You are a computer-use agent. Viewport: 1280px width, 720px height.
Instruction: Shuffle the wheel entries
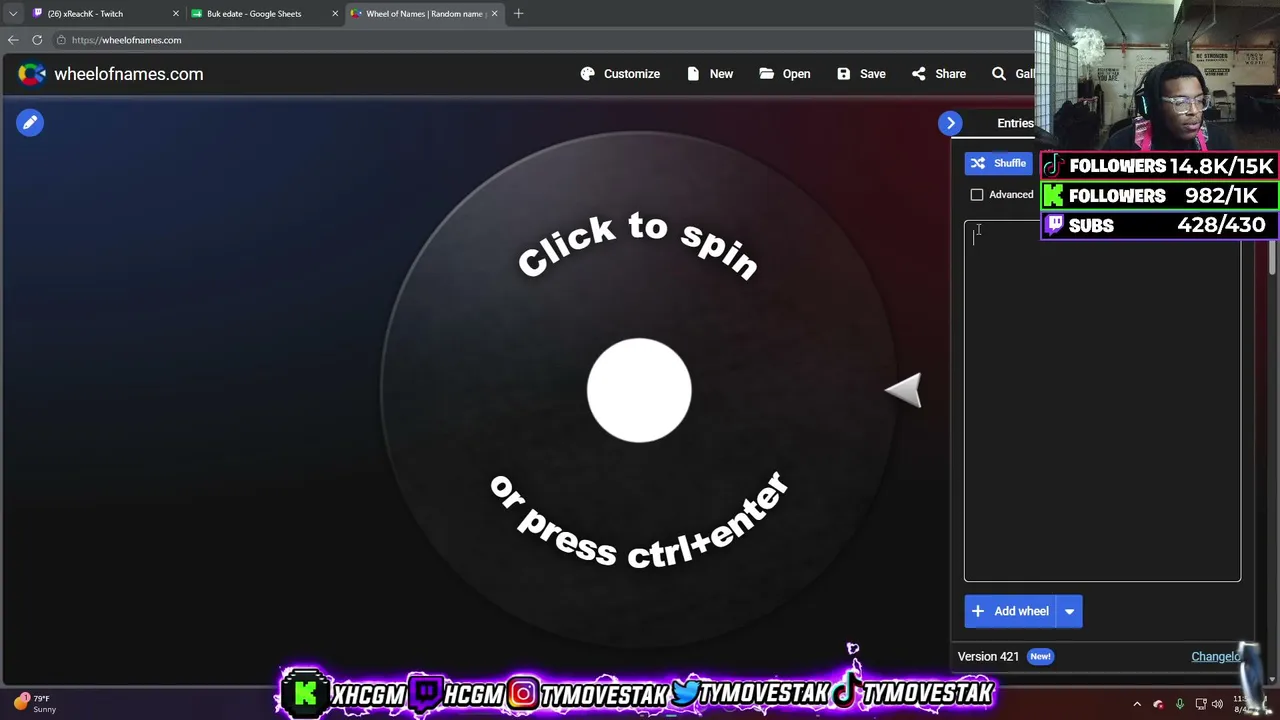tap(999, 163)
